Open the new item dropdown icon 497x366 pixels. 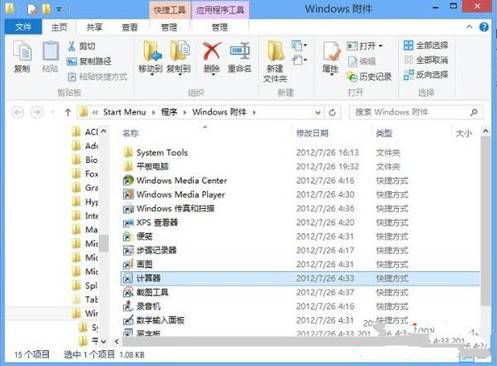coord(299,45)
